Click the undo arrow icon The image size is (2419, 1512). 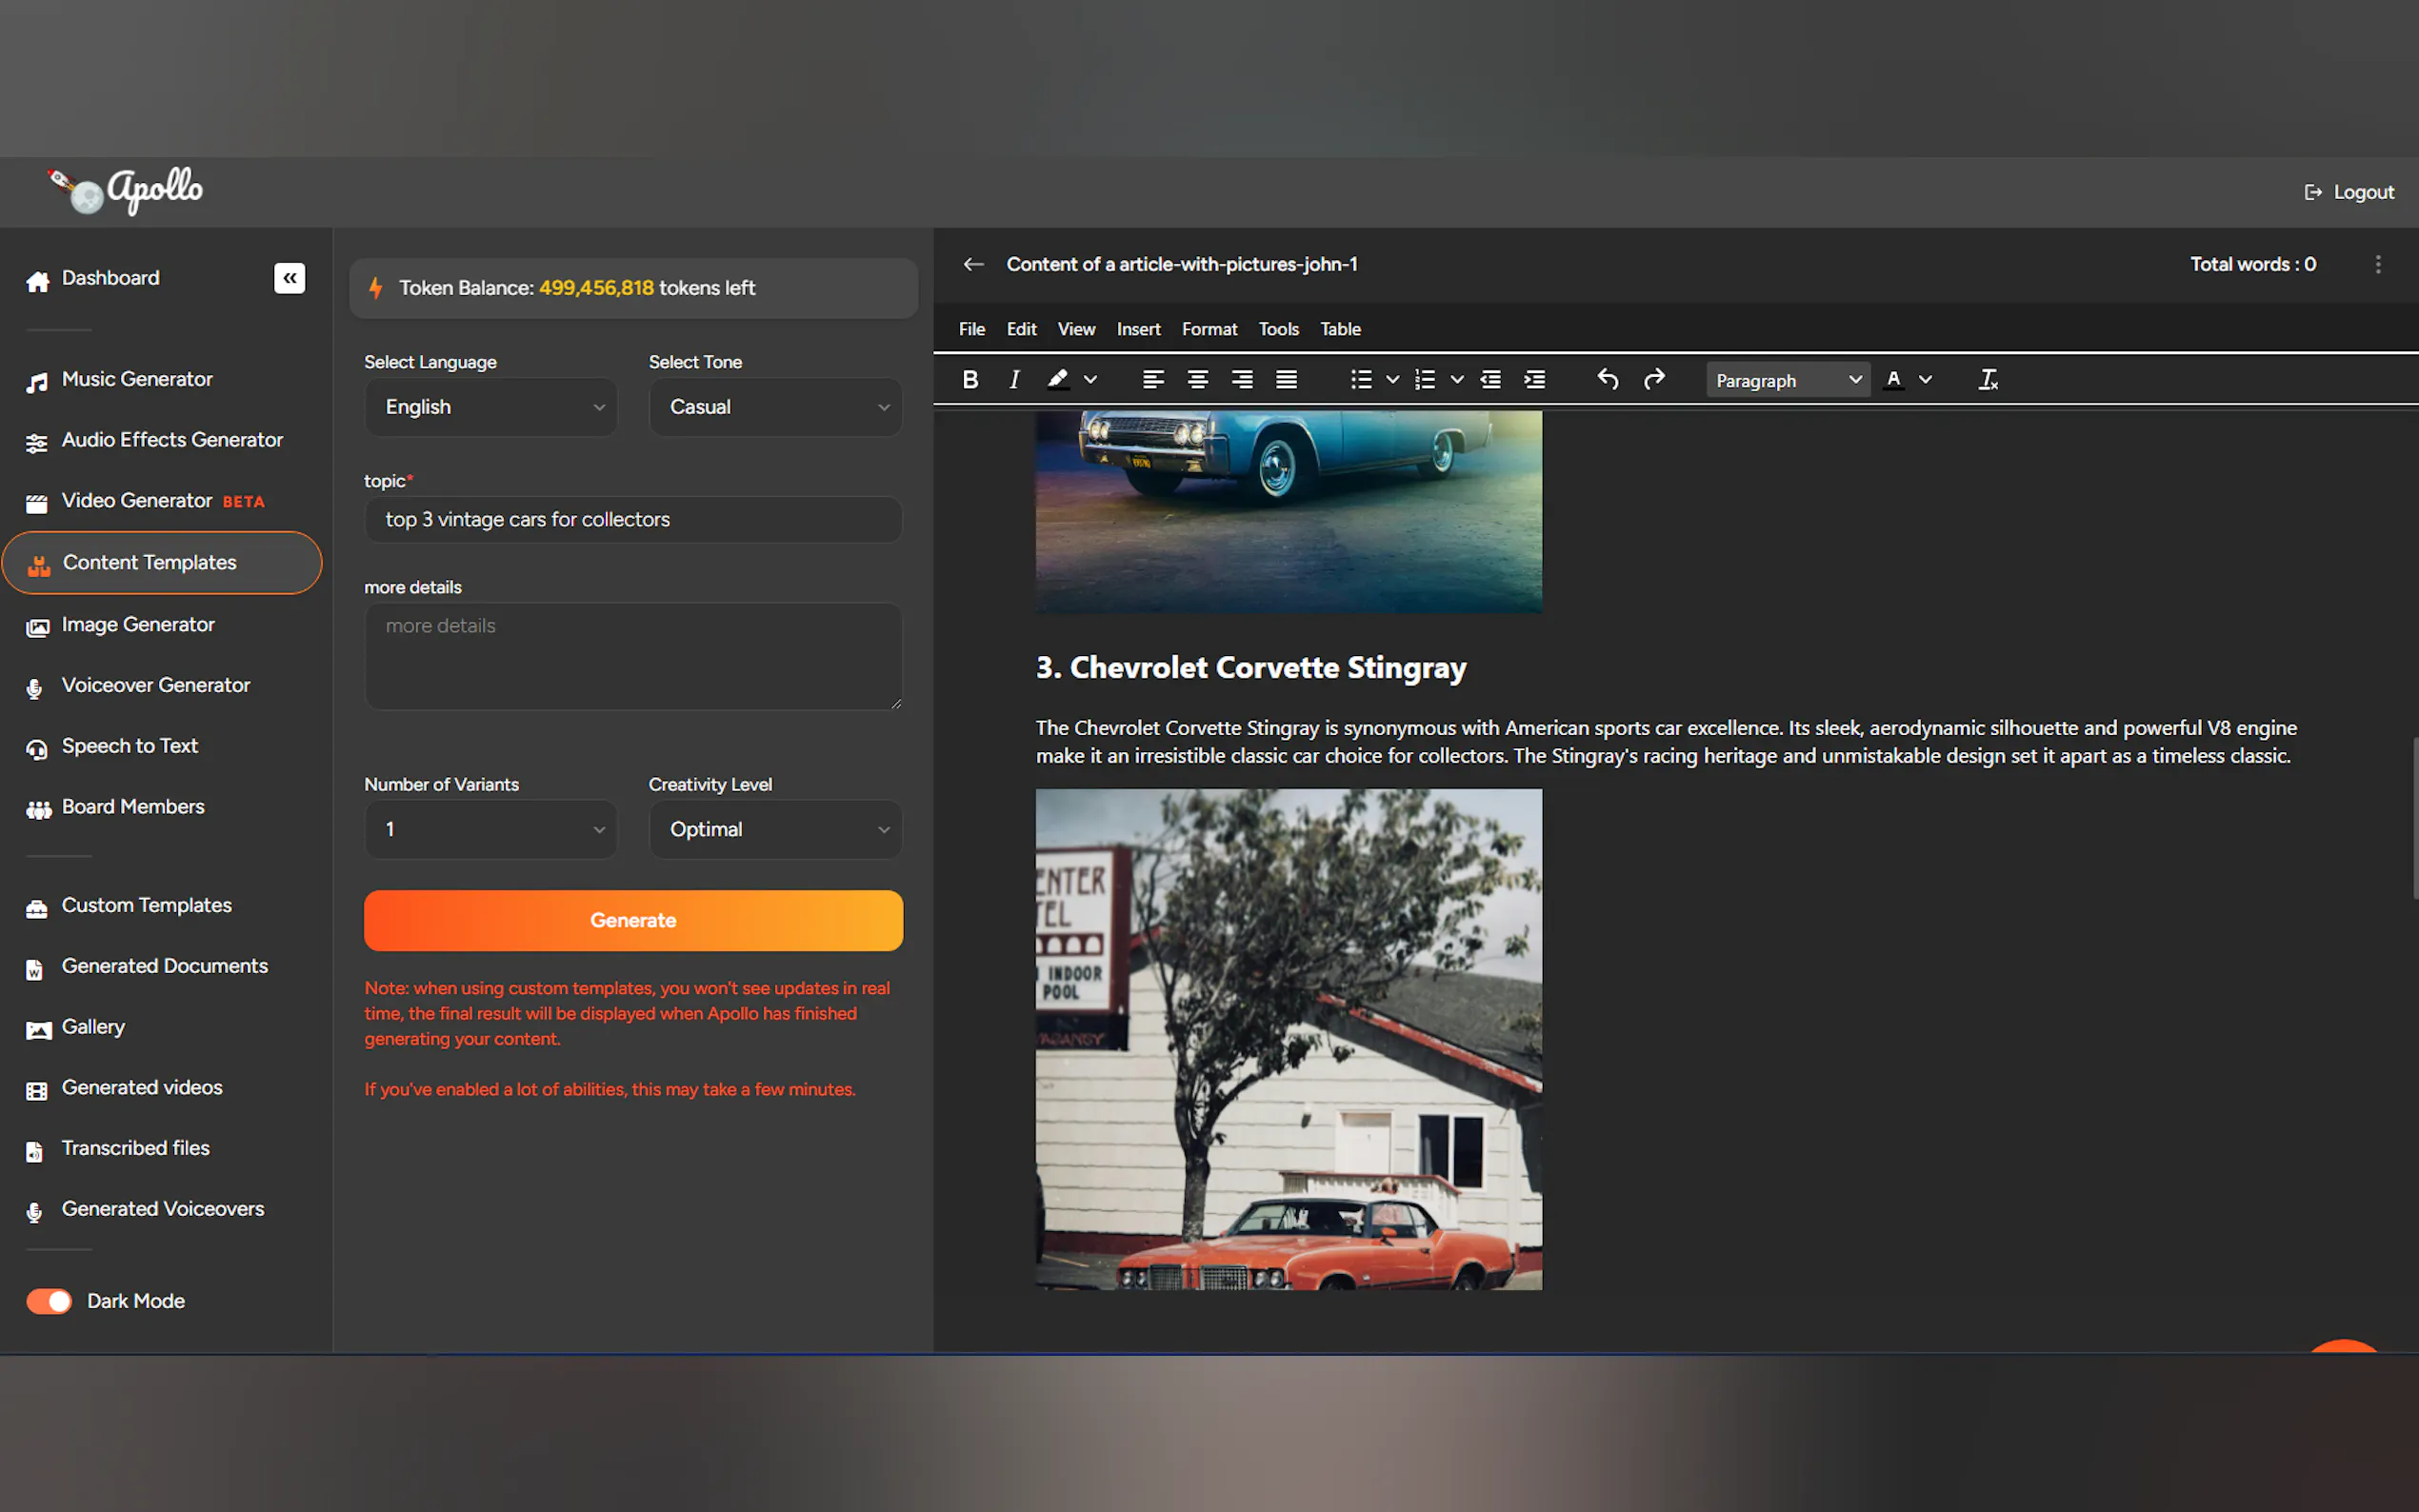tap(1607, 380)
